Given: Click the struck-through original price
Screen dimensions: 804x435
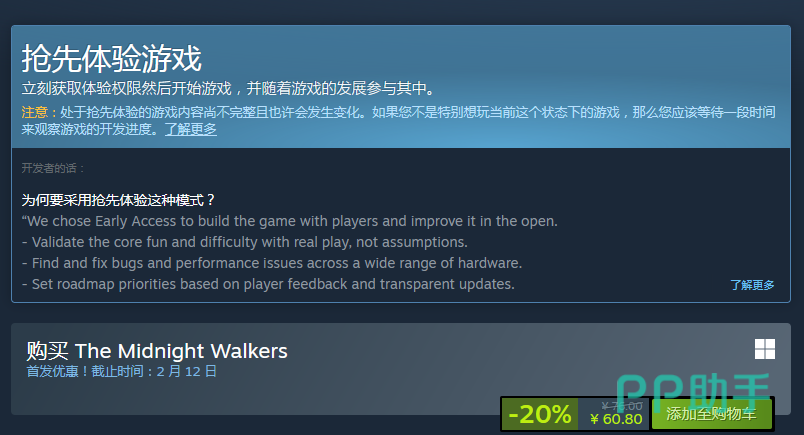Looking at the screenshot, I should point(622,406).
